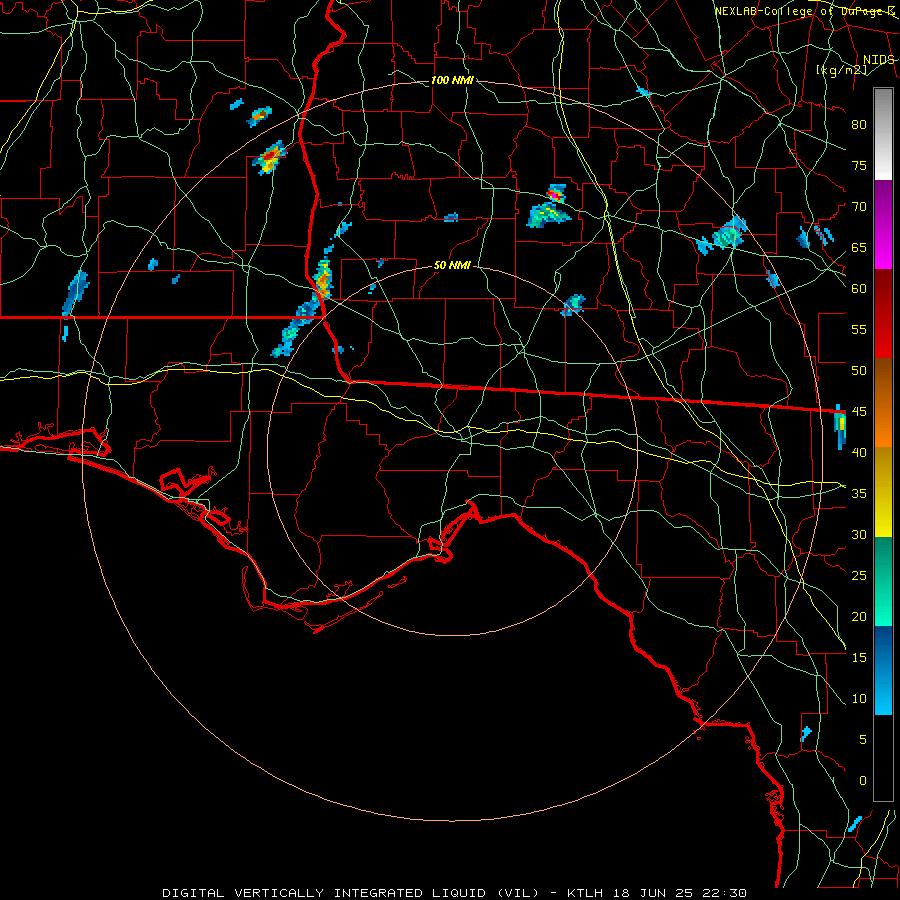Click the storm cell with the magenta core
The height and width of the screenshot is (900, 900).
pos(555,194)
